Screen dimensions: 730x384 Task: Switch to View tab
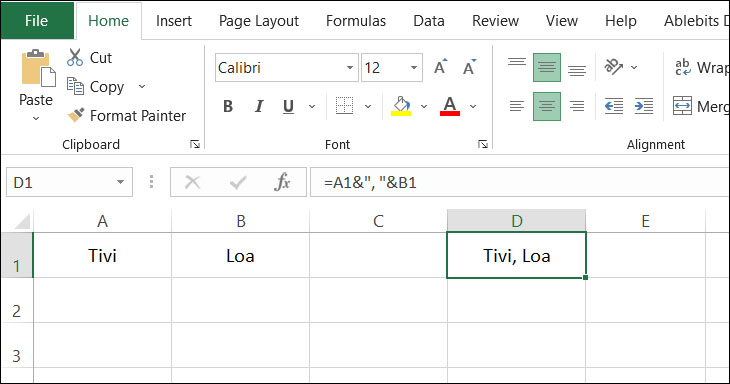(x=561, y=20)
